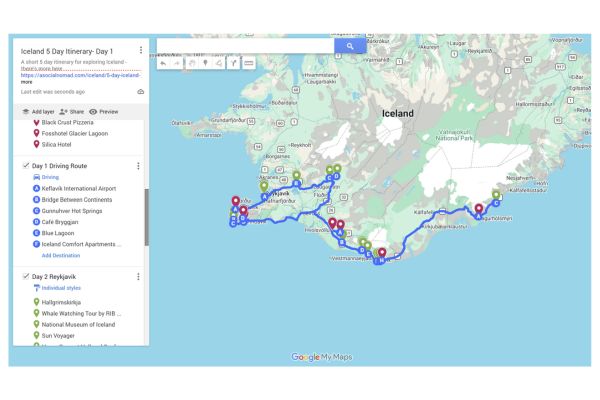The image size is (600, 400).
Task: Click the Add layer button
Action: [38, 111]
